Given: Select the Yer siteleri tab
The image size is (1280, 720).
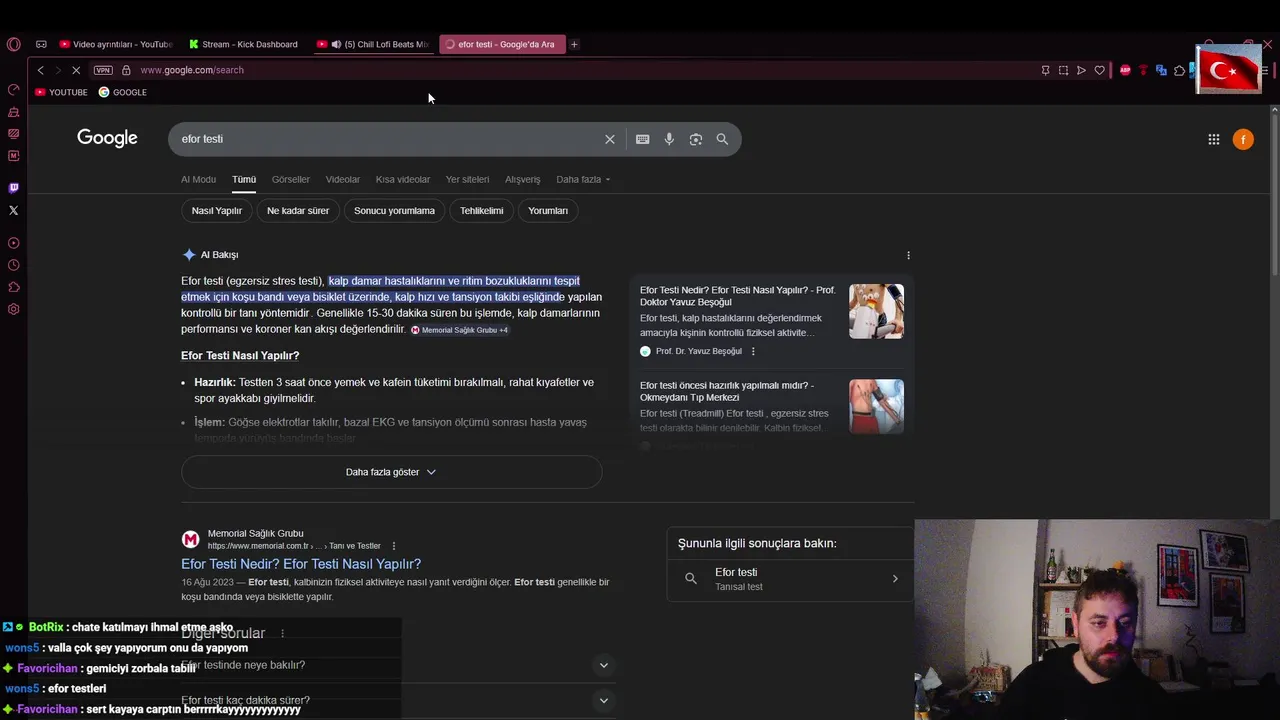Looking at the screenshot, I should 468,179.
